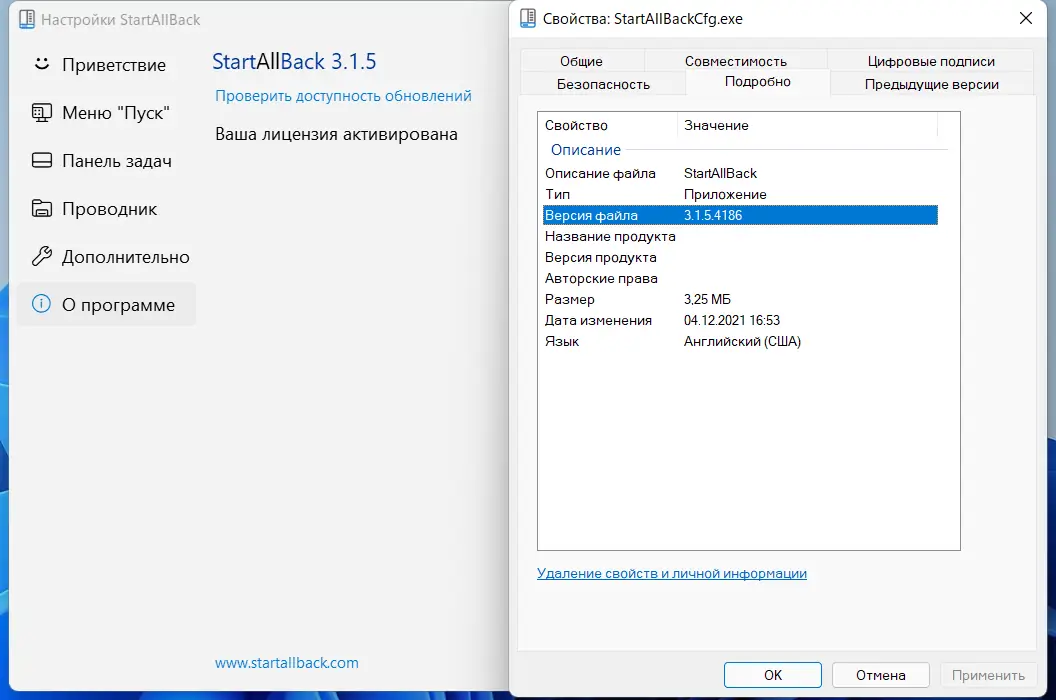The width and height of the screenshot is (1056, 700).
Task: Click the Start menu icon in sidebar
Action: click(42, 113)
